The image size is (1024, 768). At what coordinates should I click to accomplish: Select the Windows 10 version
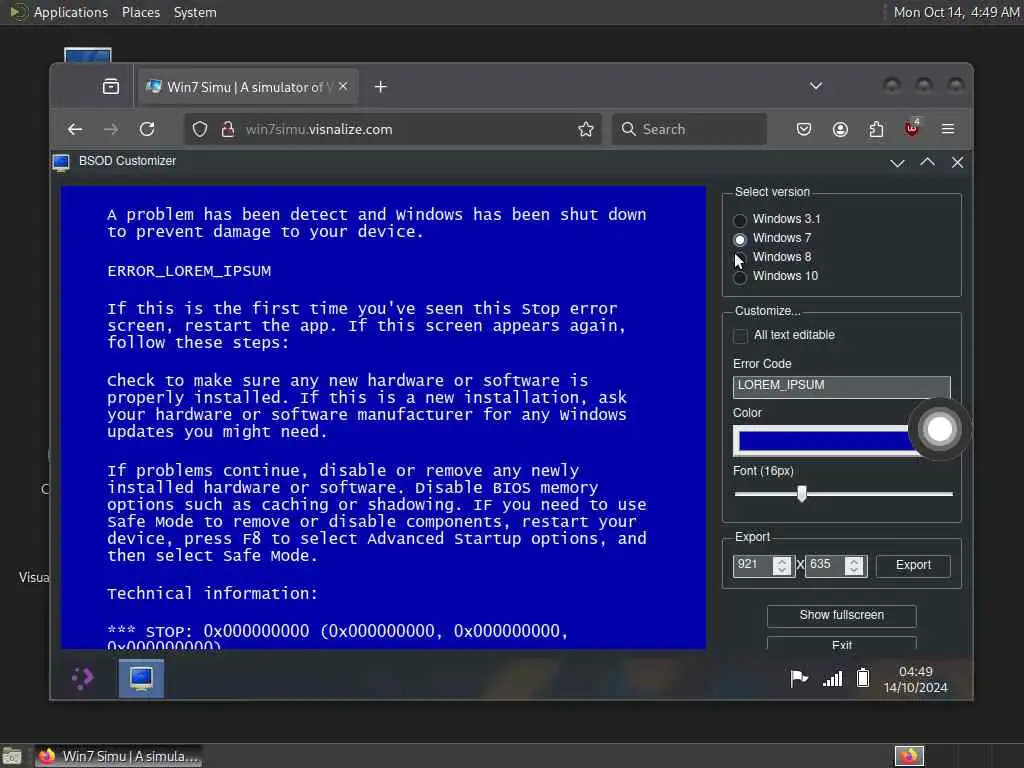click(740, 277)
